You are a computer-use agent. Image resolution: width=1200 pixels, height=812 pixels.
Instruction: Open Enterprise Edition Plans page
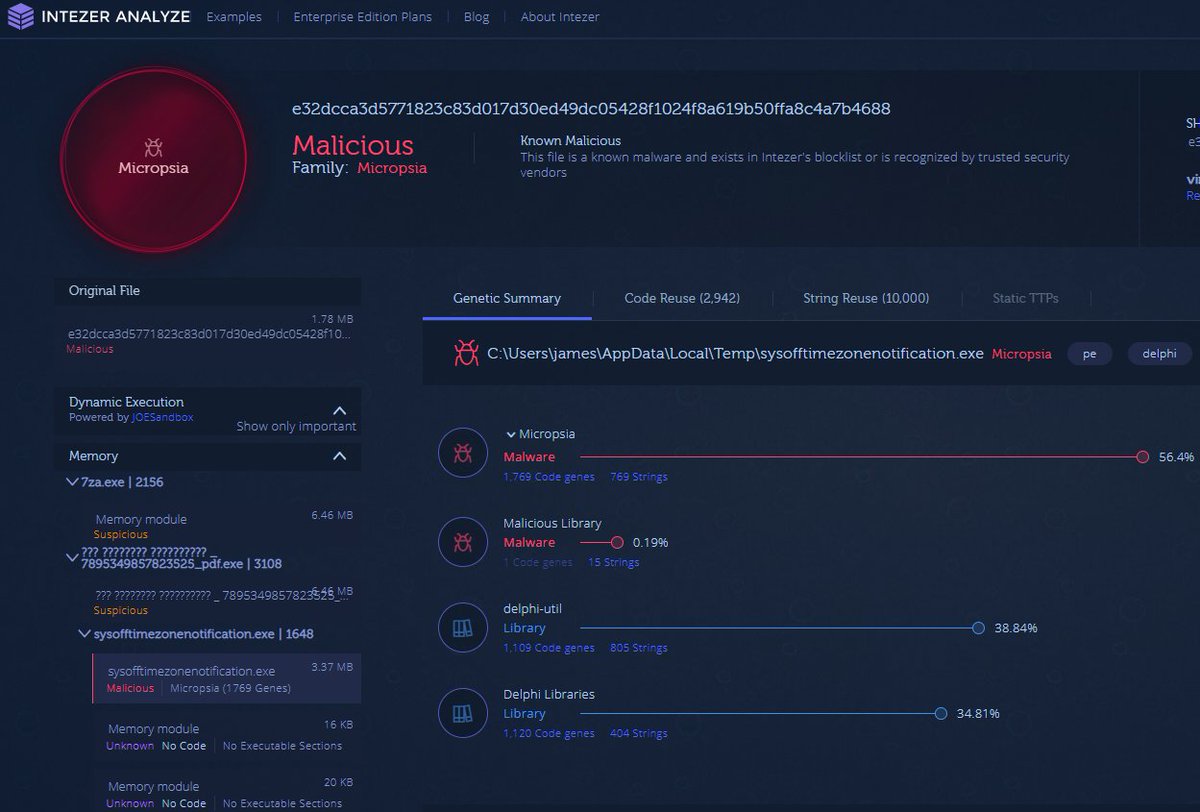363,17
